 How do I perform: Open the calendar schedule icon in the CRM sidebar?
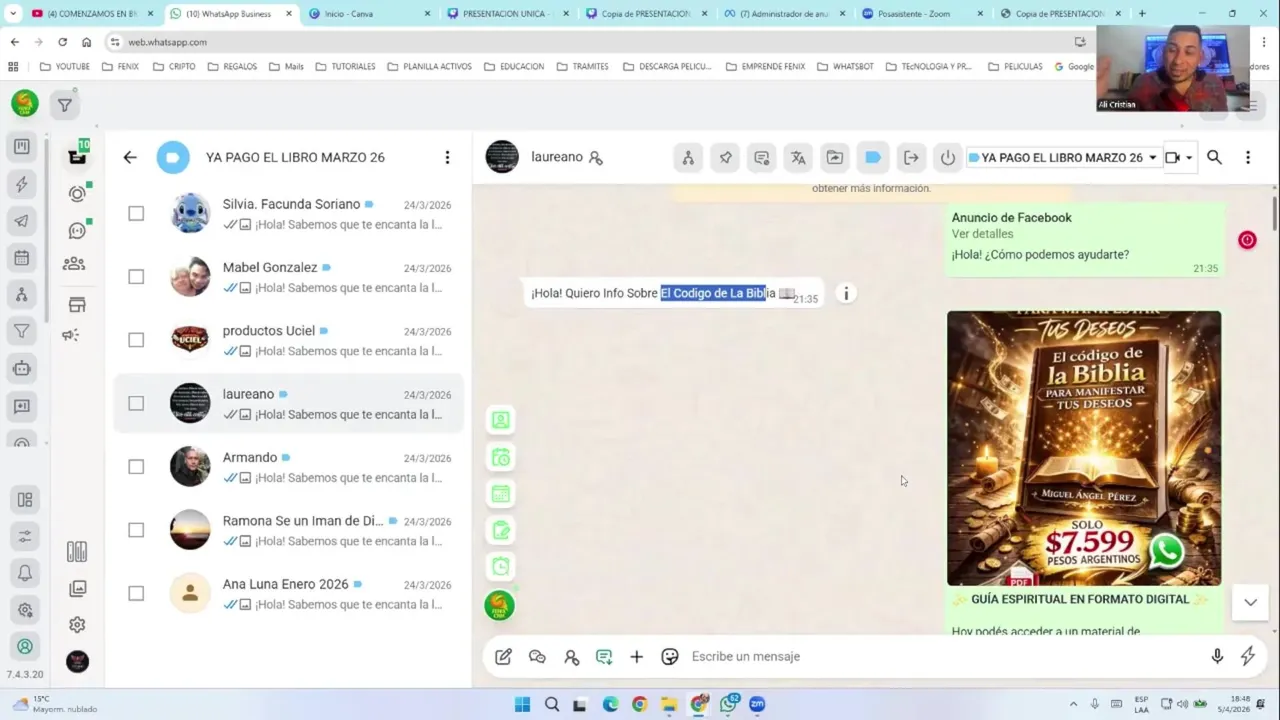click(22, 258)
